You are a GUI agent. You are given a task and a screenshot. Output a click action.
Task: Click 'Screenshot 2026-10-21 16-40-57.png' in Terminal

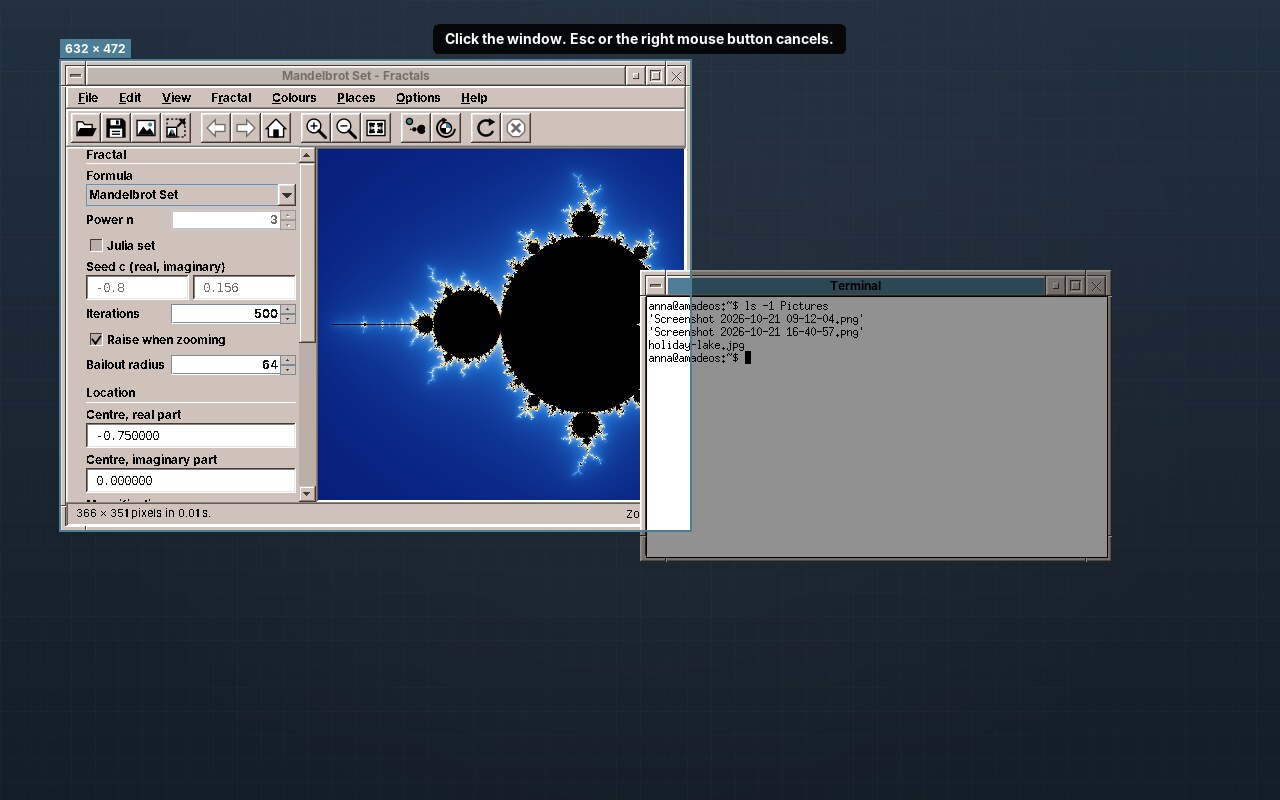756,332
